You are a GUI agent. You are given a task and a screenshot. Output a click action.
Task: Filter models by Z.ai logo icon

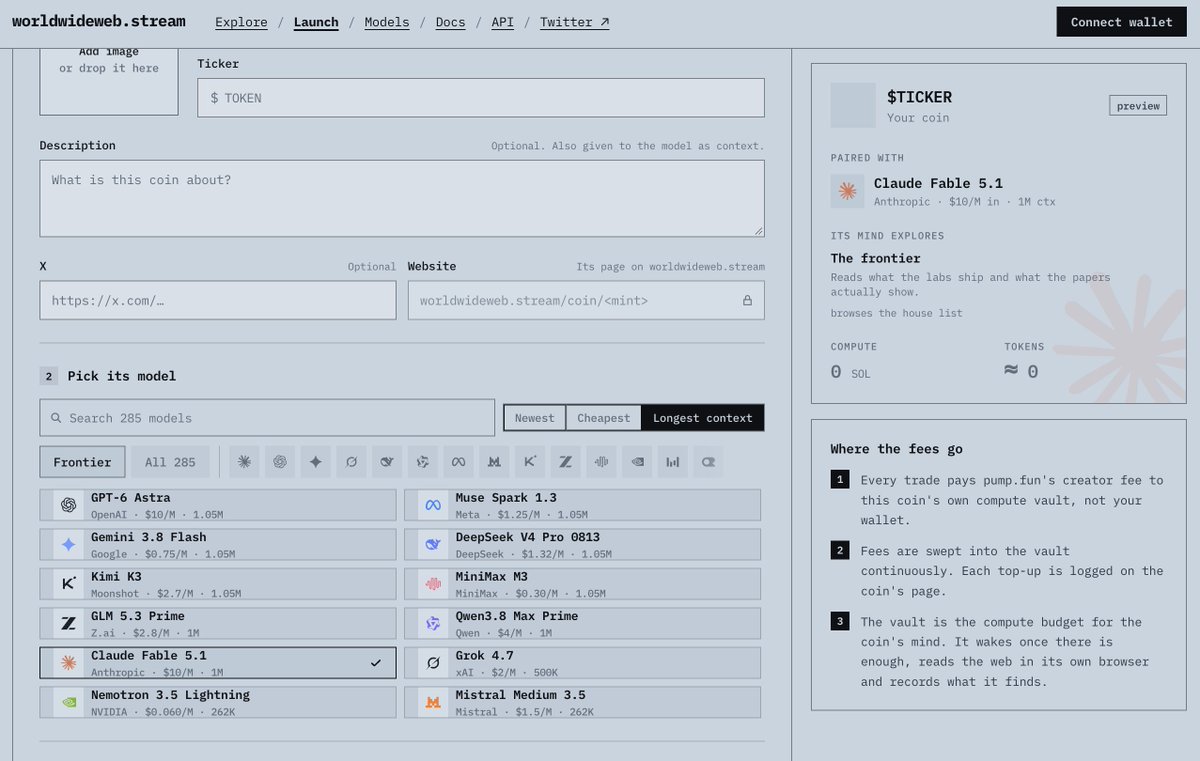566,462
